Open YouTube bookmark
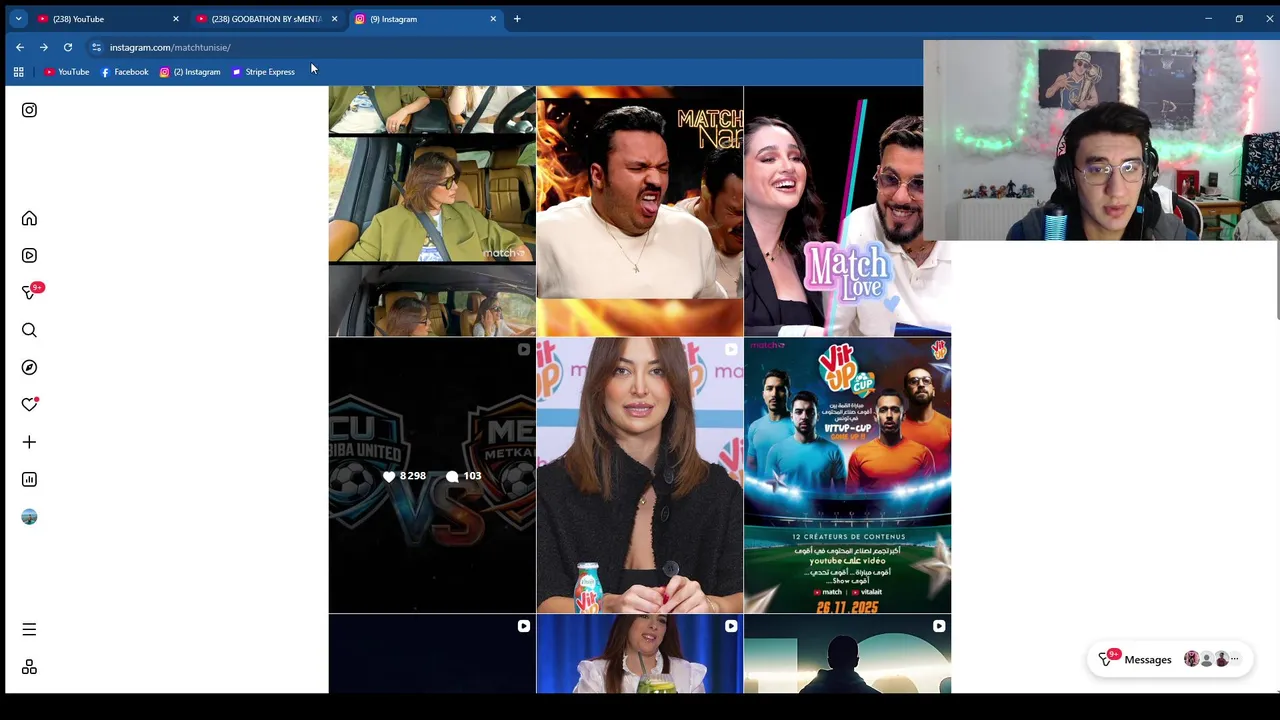 66,72
